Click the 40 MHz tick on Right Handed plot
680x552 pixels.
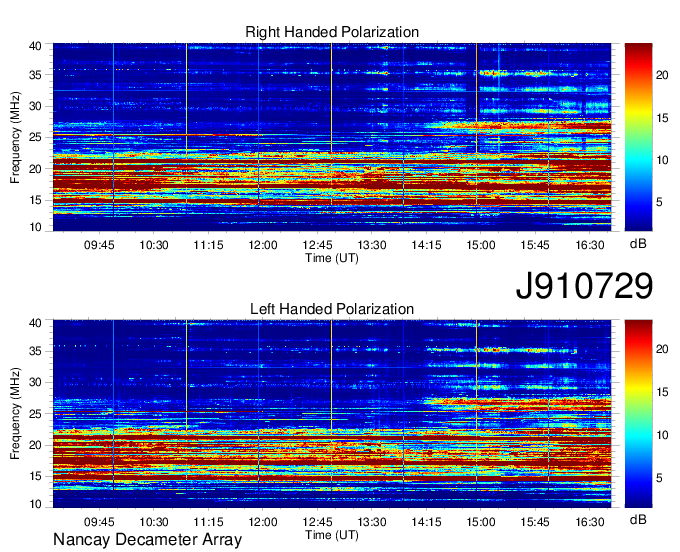point(35,46)
